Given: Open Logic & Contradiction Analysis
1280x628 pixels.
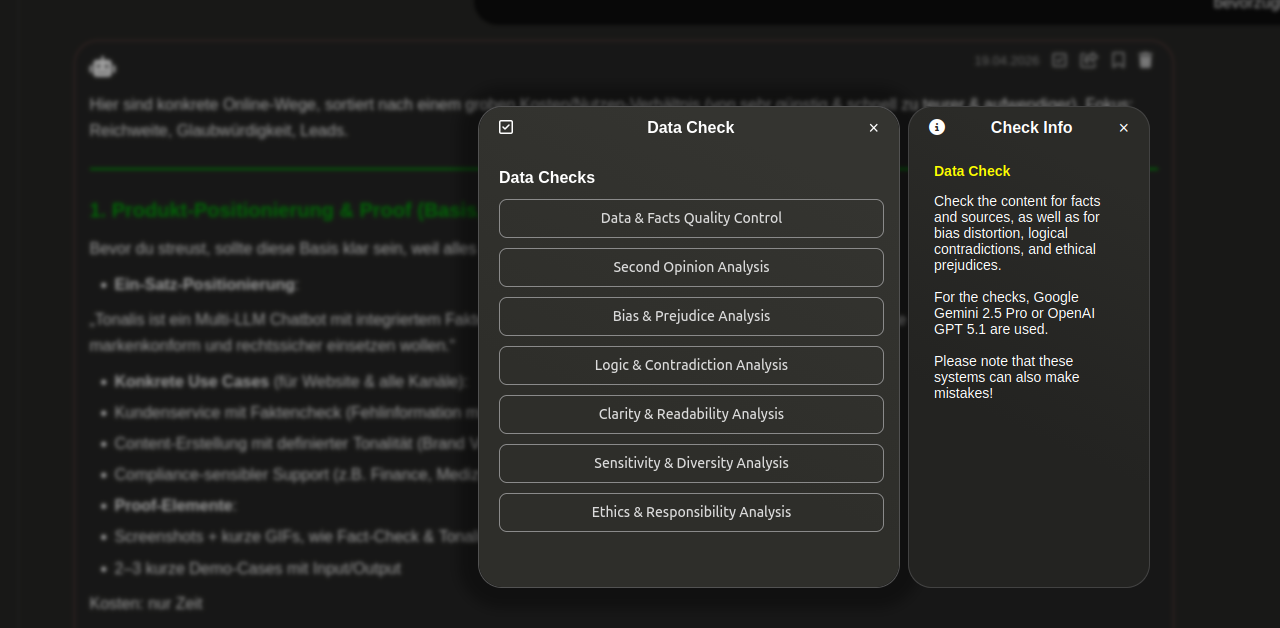Looking at the screenshot, I should pyautogui.click(x=691, y=365).
